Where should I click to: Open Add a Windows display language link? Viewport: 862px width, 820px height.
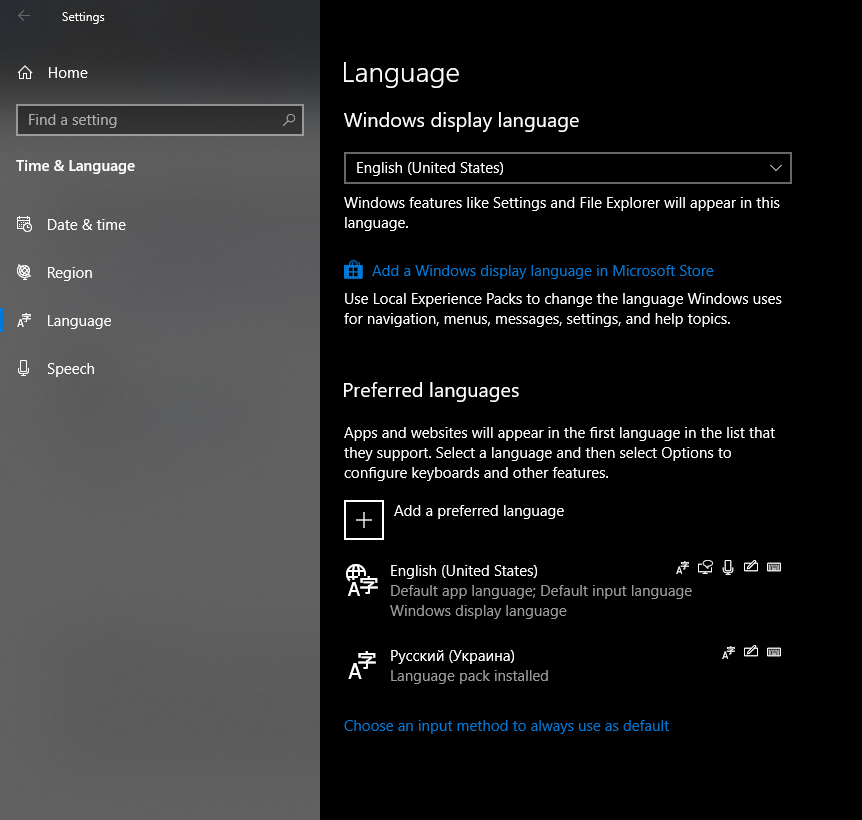tap(543, 270)
